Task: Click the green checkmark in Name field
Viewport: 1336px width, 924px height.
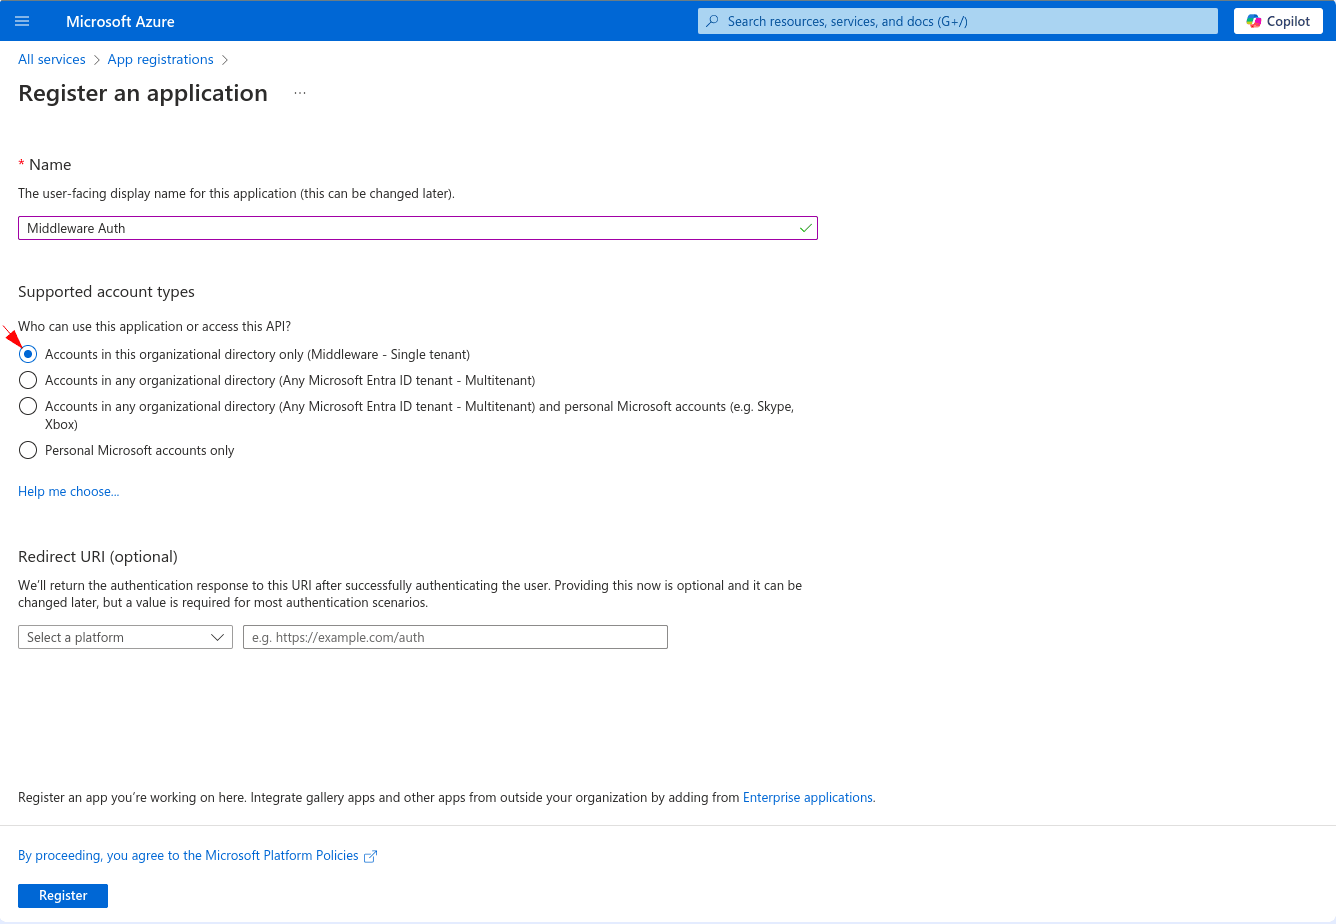Action: pyautogui.click(x=805, y=228)
